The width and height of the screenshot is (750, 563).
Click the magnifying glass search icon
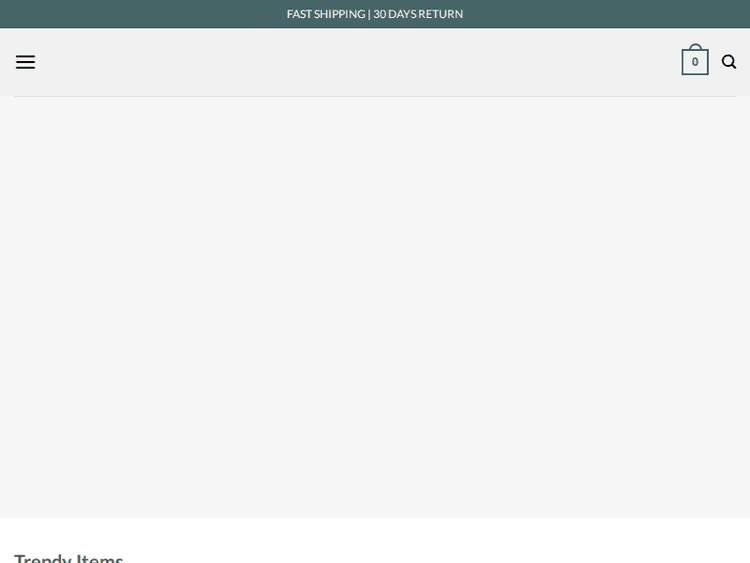coord(729,62)
